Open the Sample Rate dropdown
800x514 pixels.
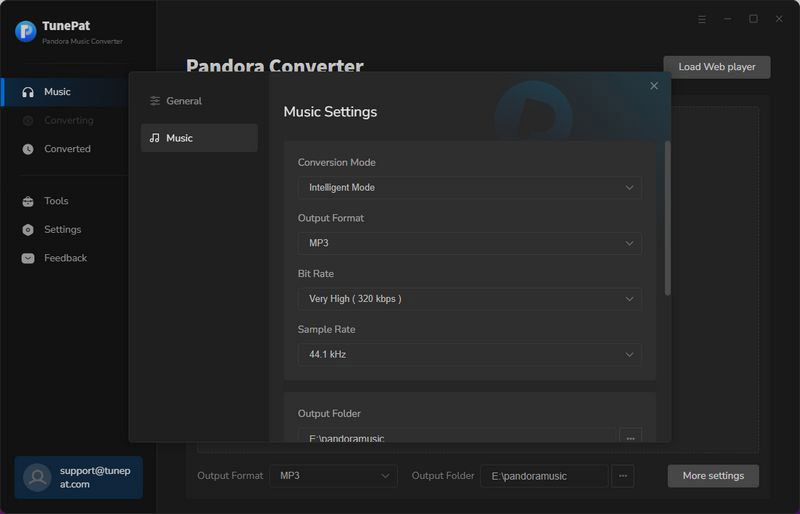pyautogui.click(x=469, y=354)
